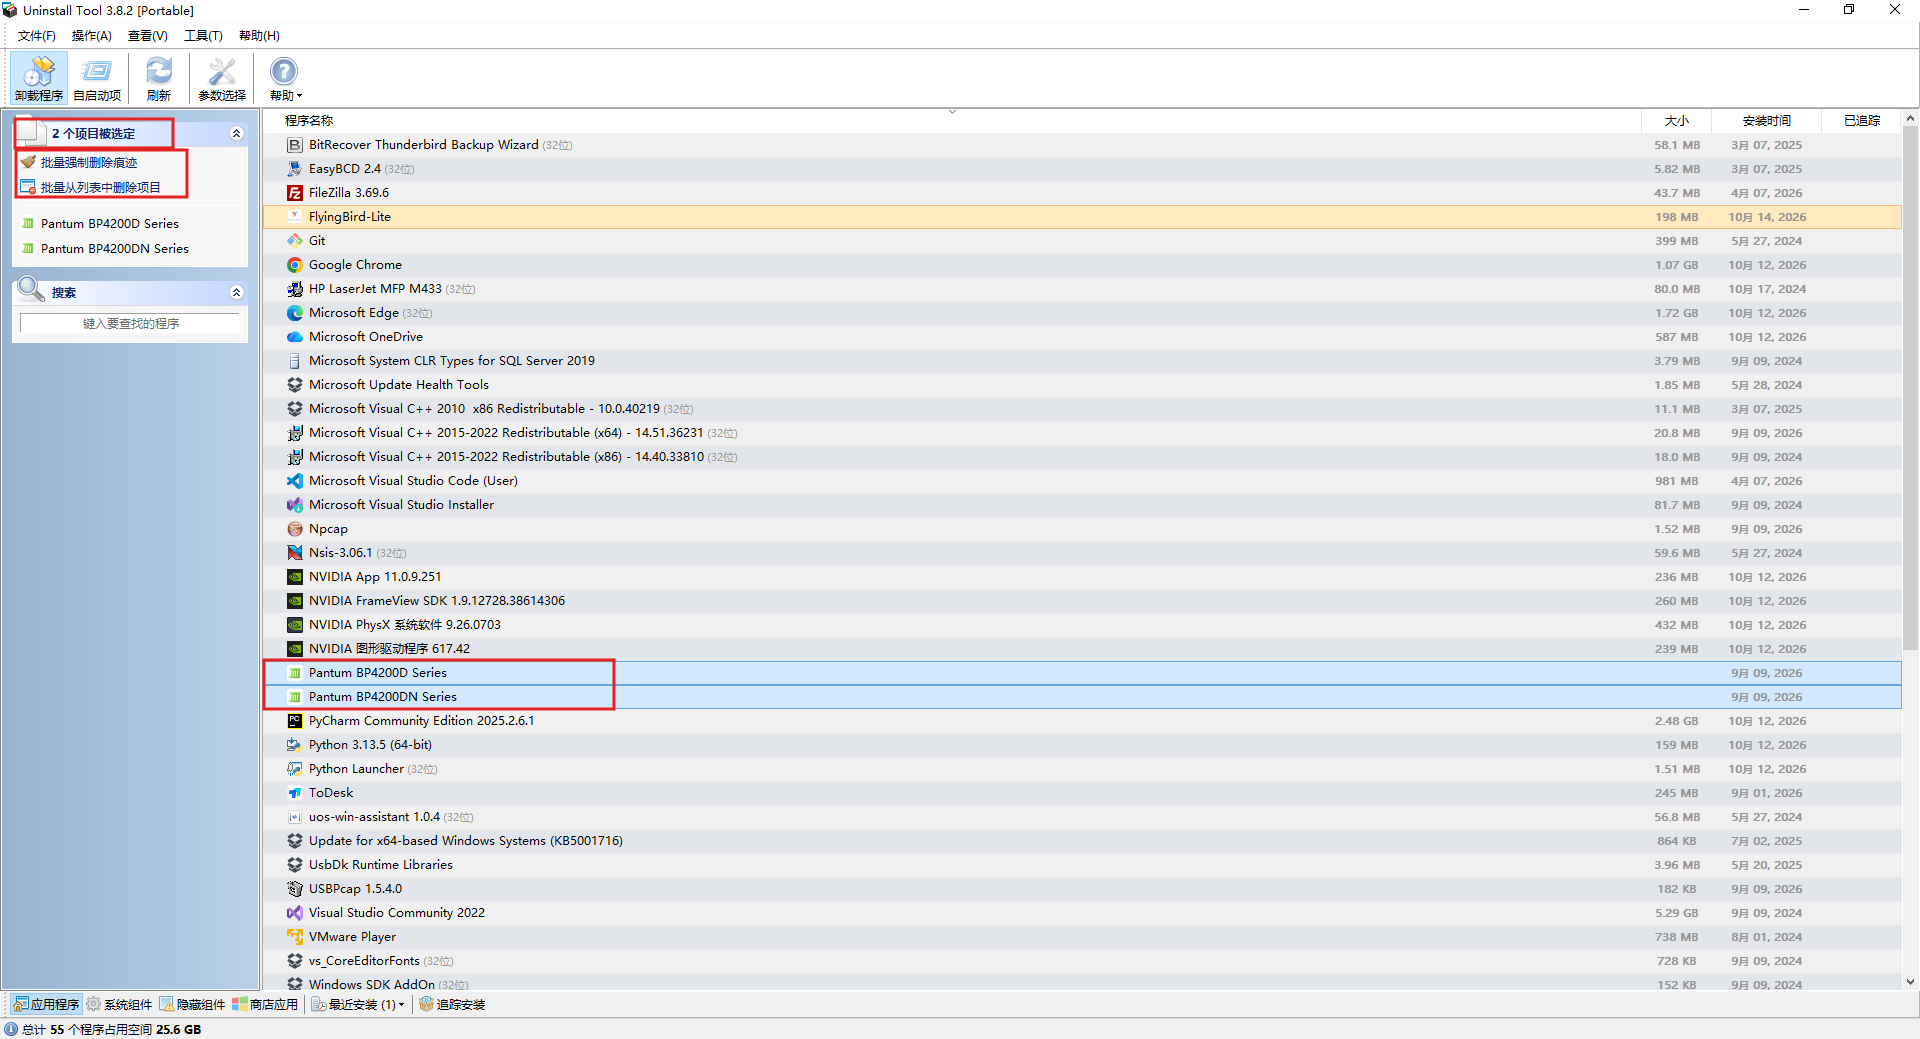
Task: Click Microsoft Visual Studio Code icon
Action: [x=295, y=481]
